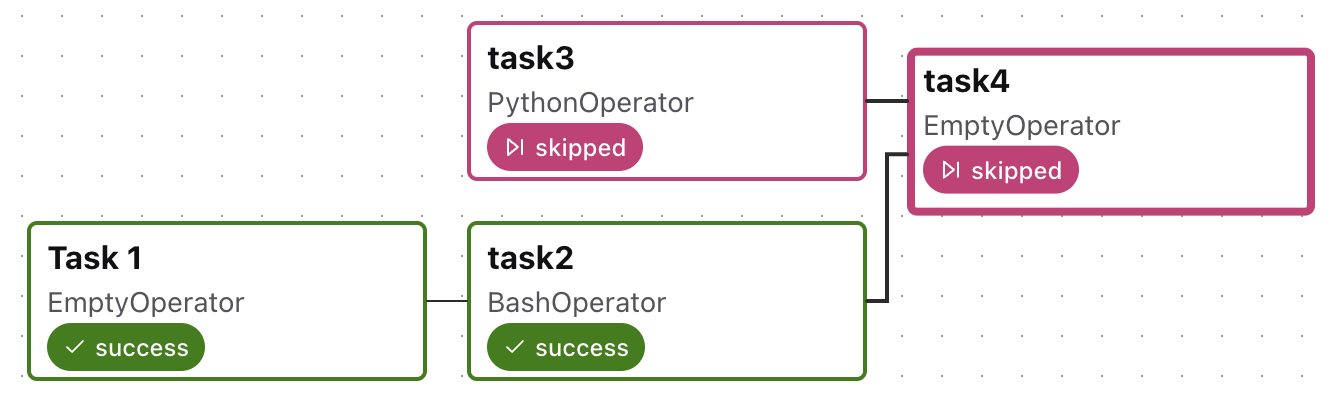Select the elbow edge from task2 to task4

tap(887, 230)
